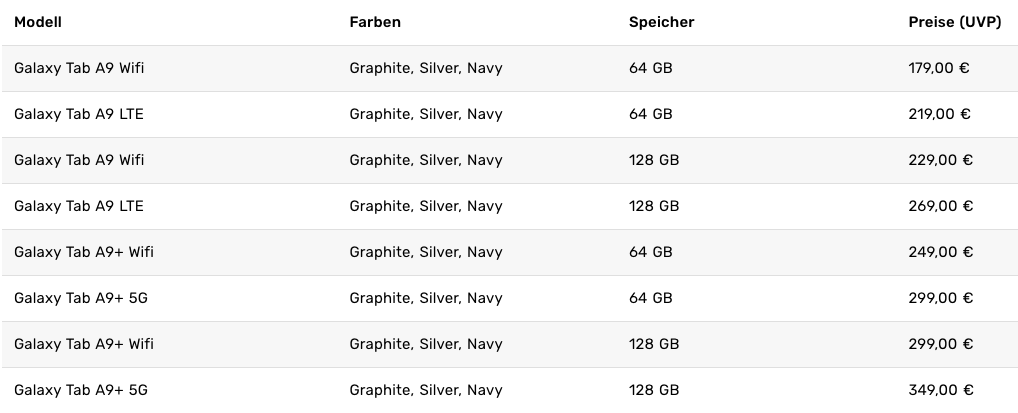This screenshot has width=1018, height=413.
Task: Click the last row Galaxy Tab A9+ 5G
Action: coord(509,390)
